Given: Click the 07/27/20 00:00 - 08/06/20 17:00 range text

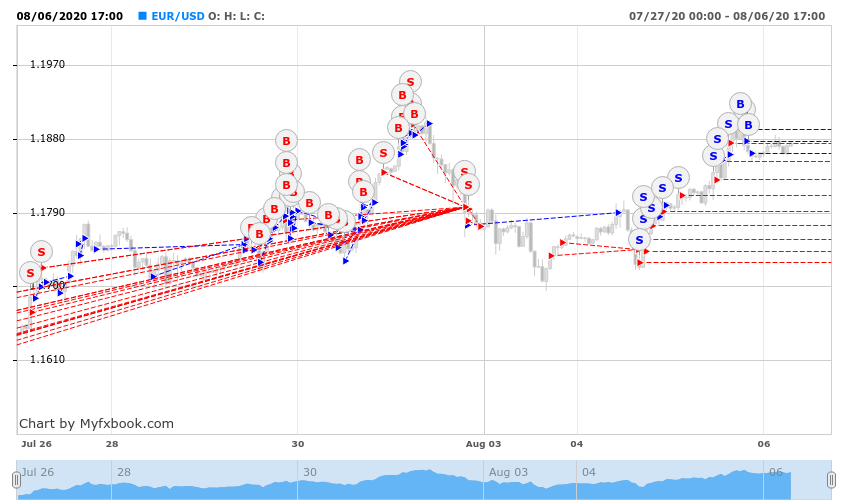Looking at the screenshot, I should pos(727,16).
